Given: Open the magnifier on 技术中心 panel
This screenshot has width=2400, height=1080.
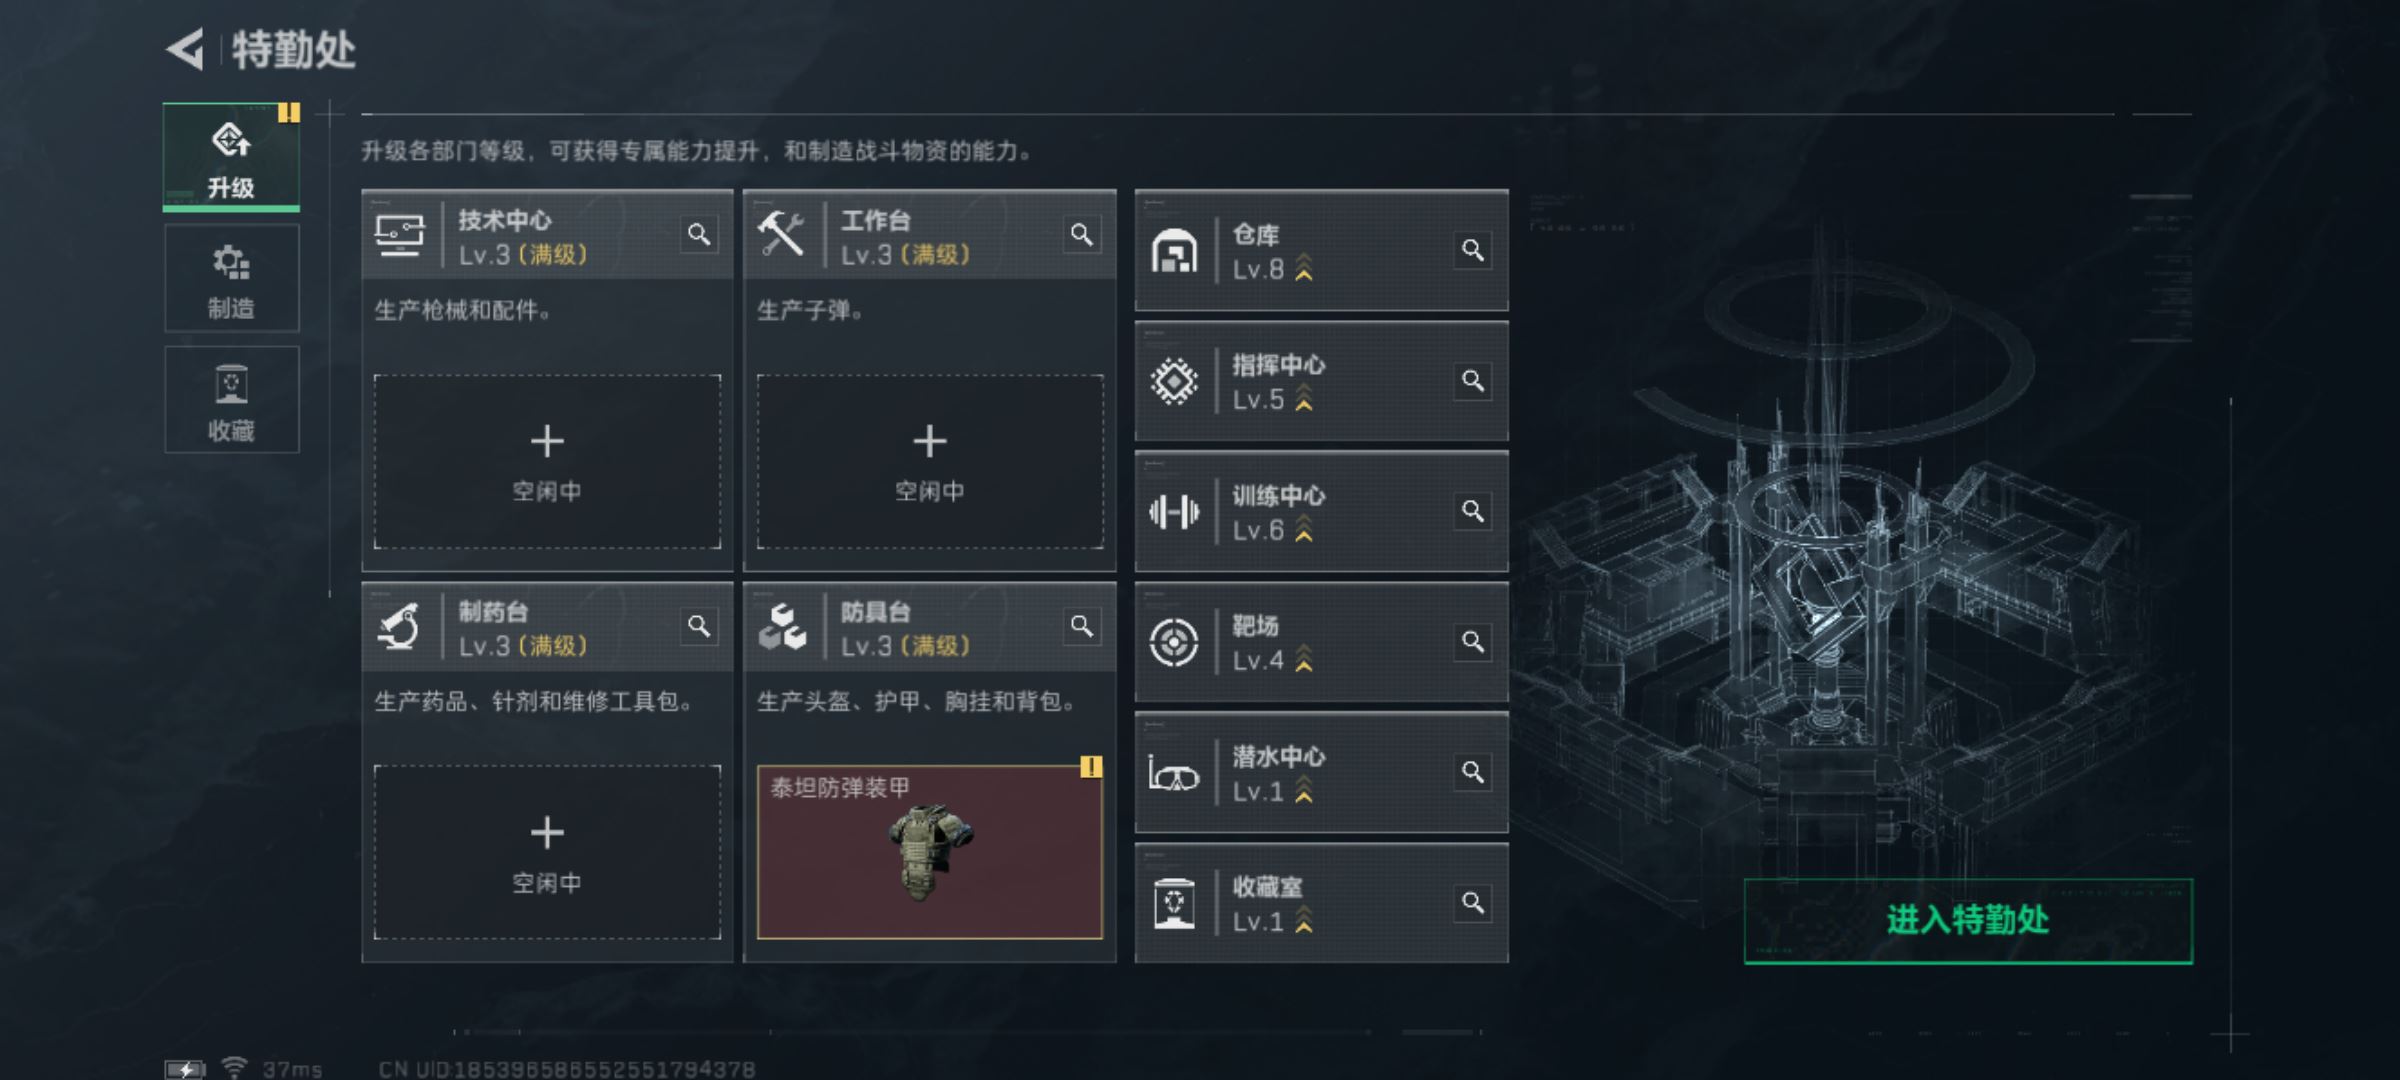Looking at the screenshot, I should tap(699, 235).
